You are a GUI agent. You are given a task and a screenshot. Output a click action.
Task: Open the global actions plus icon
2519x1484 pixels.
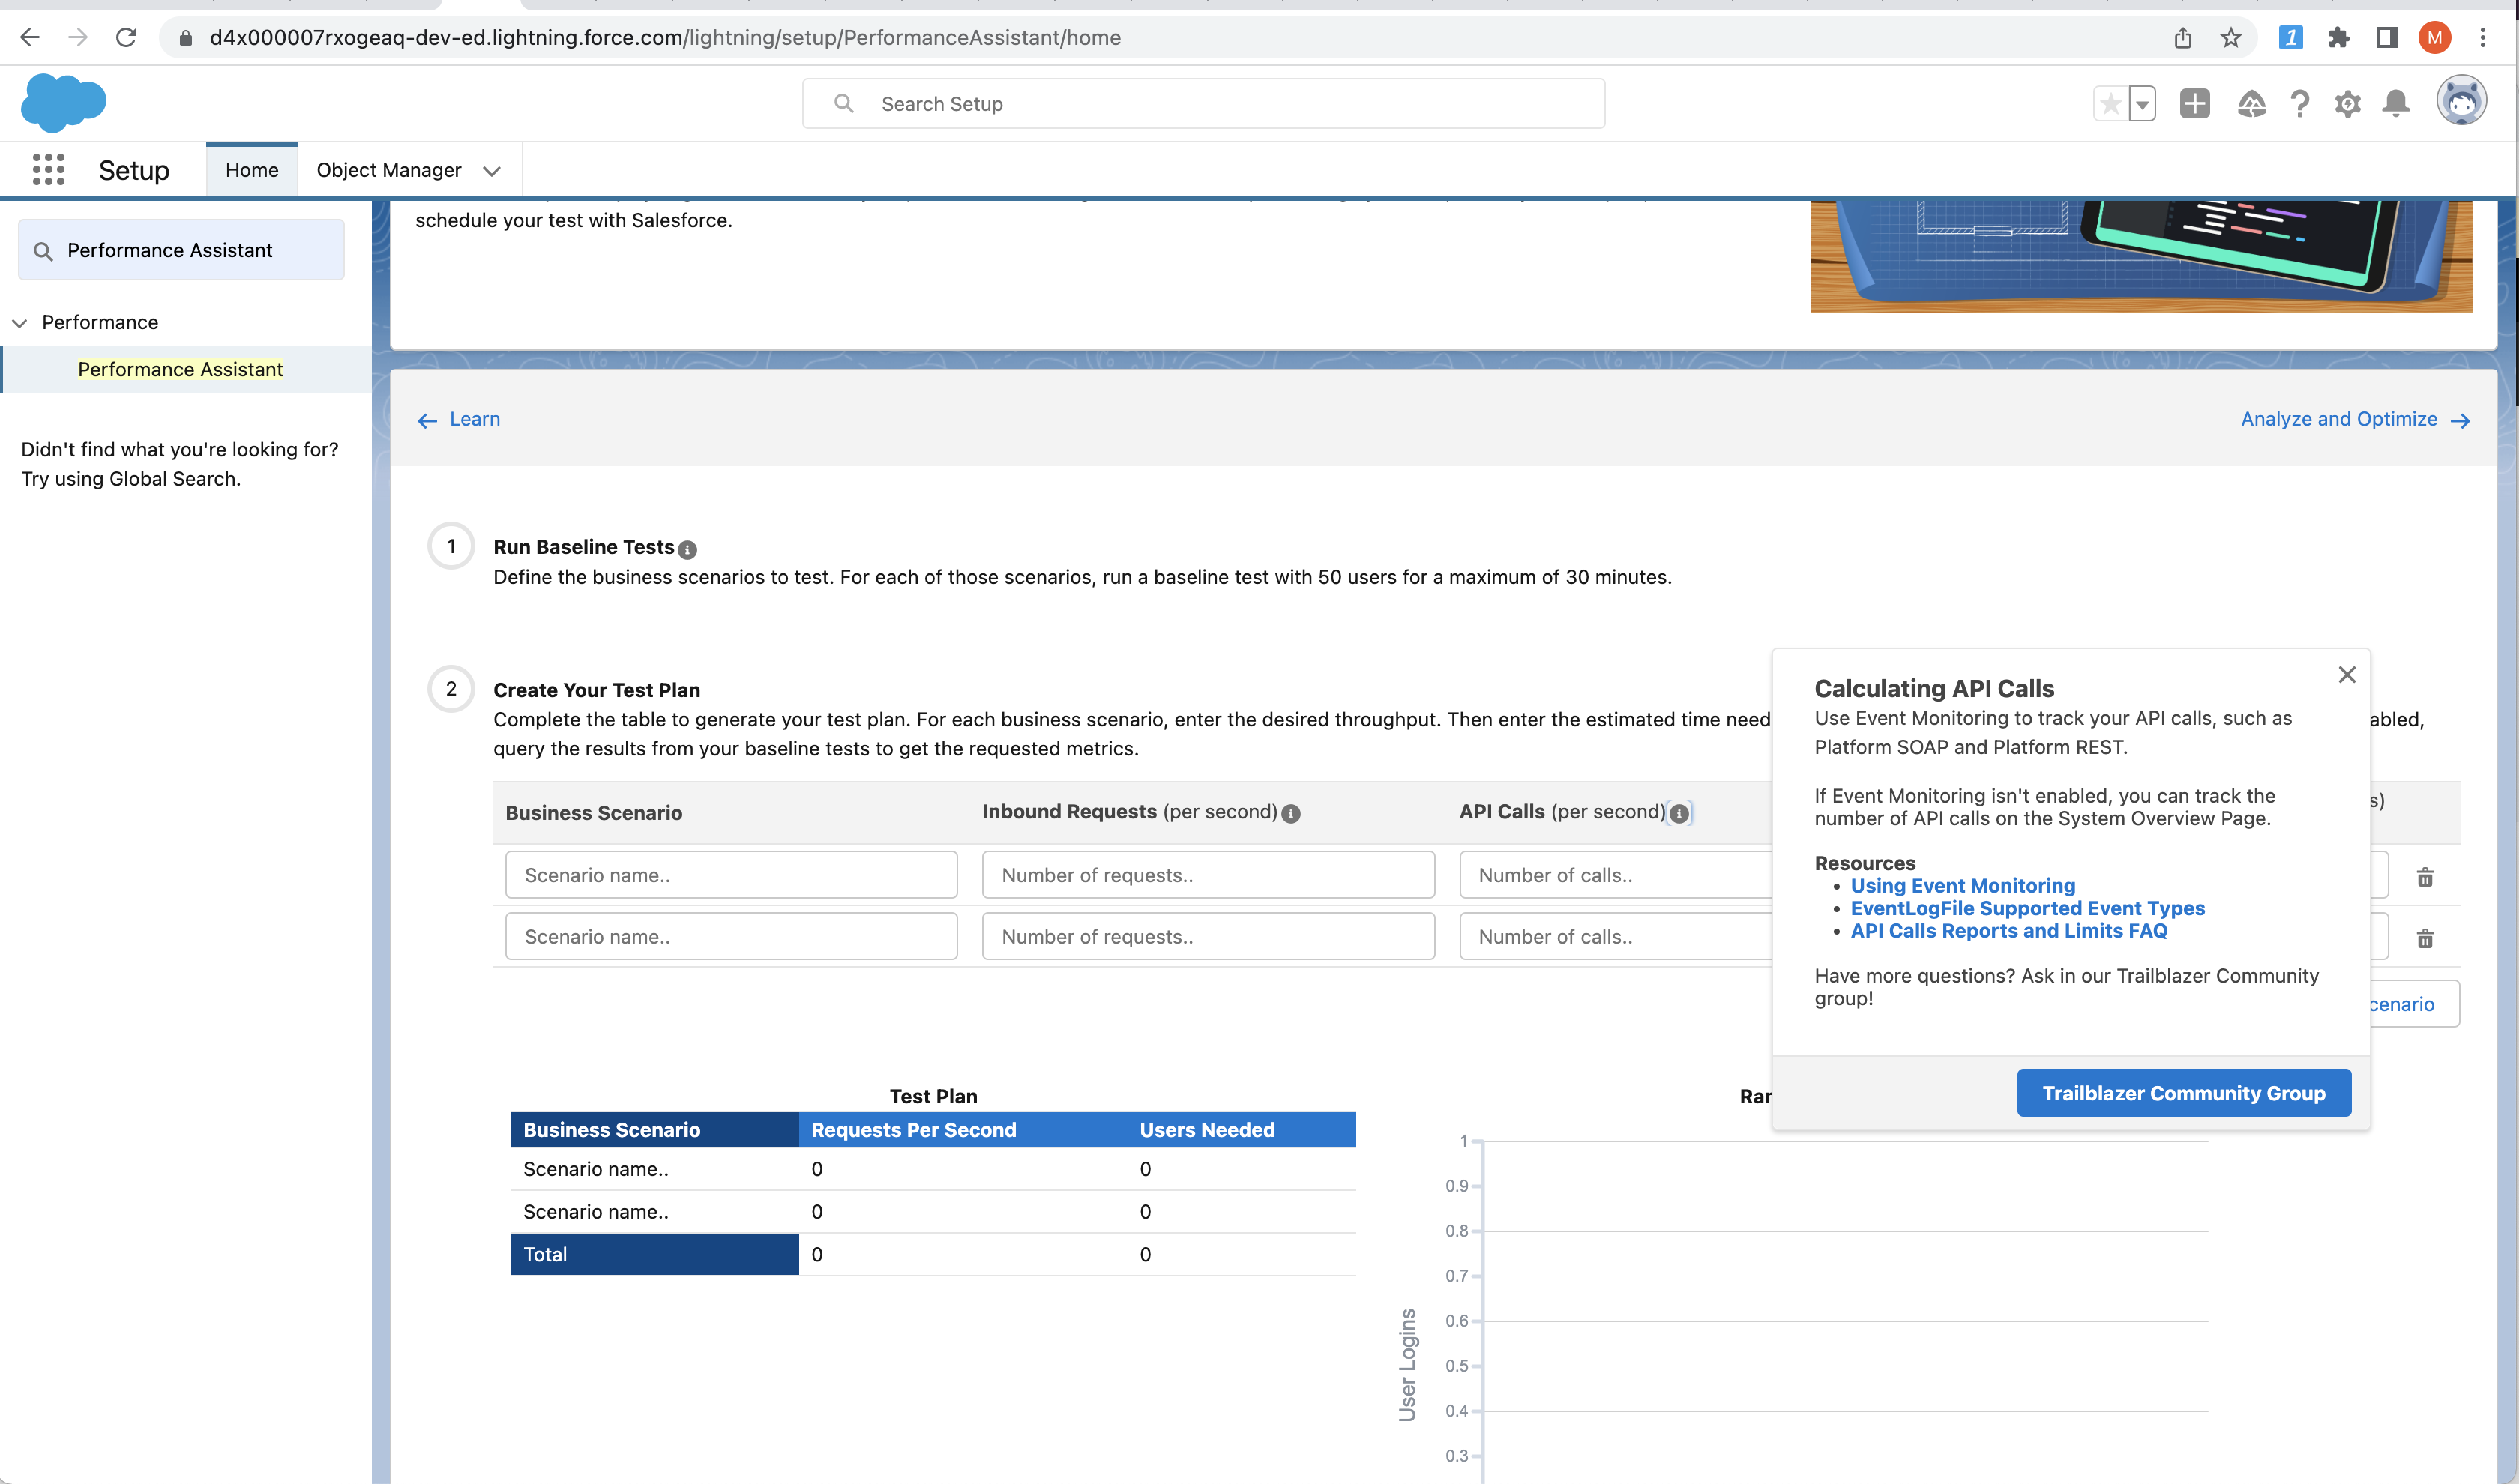point(2195,104)
